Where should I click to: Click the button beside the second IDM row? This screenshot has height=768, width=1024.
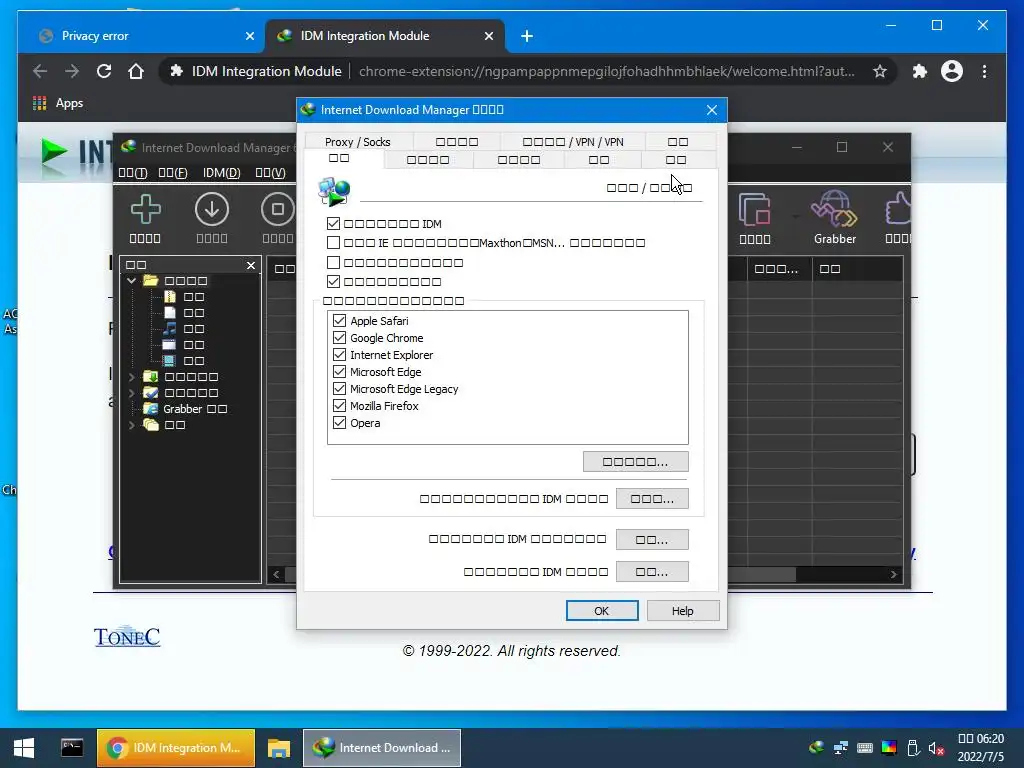652,539
